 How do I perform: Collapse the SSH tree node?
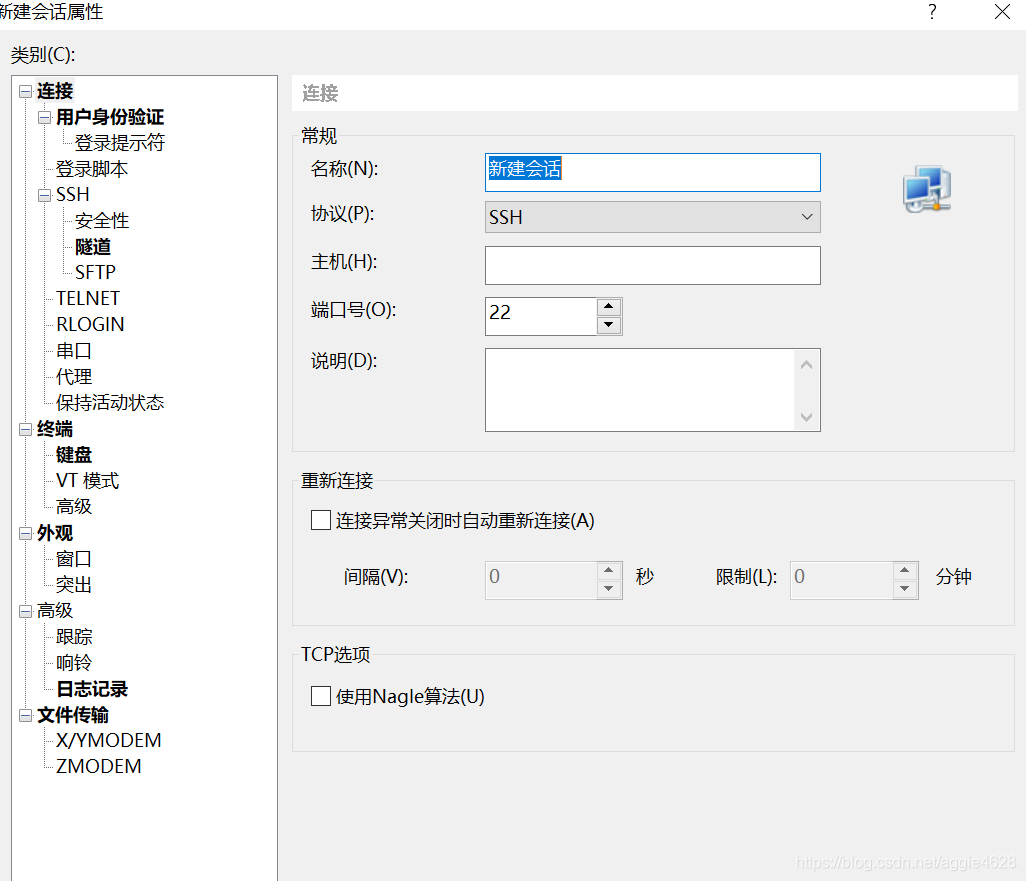click(44, 196)
